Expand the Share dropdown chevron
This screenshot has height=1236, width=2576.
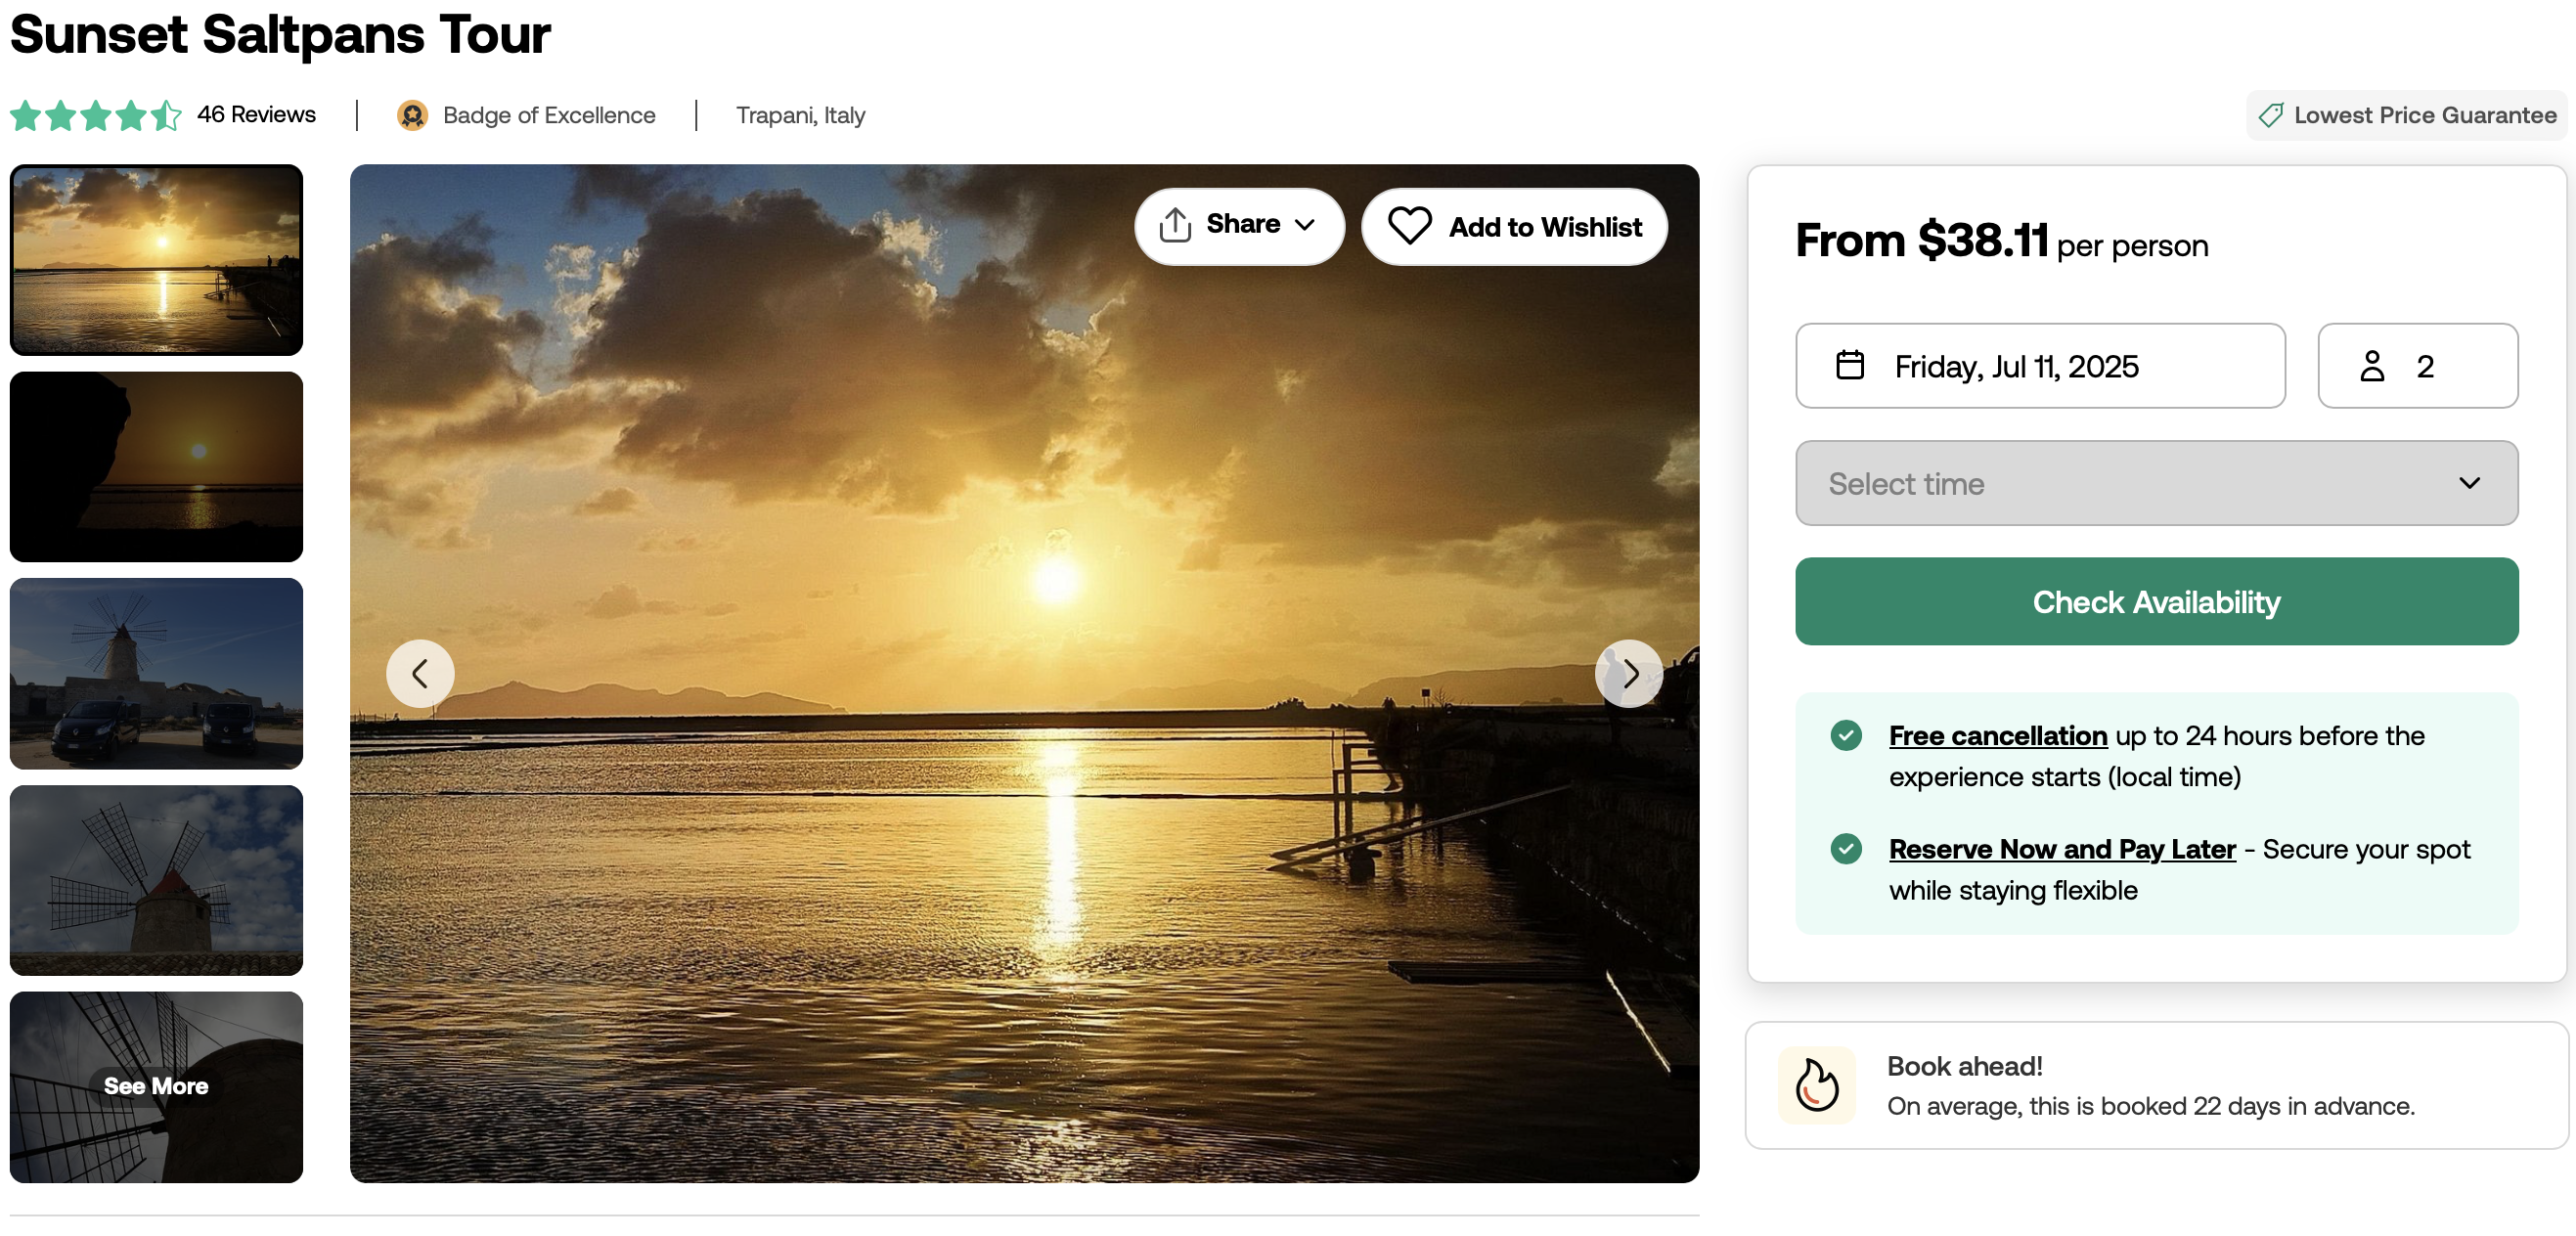[x=1304, y=225]
